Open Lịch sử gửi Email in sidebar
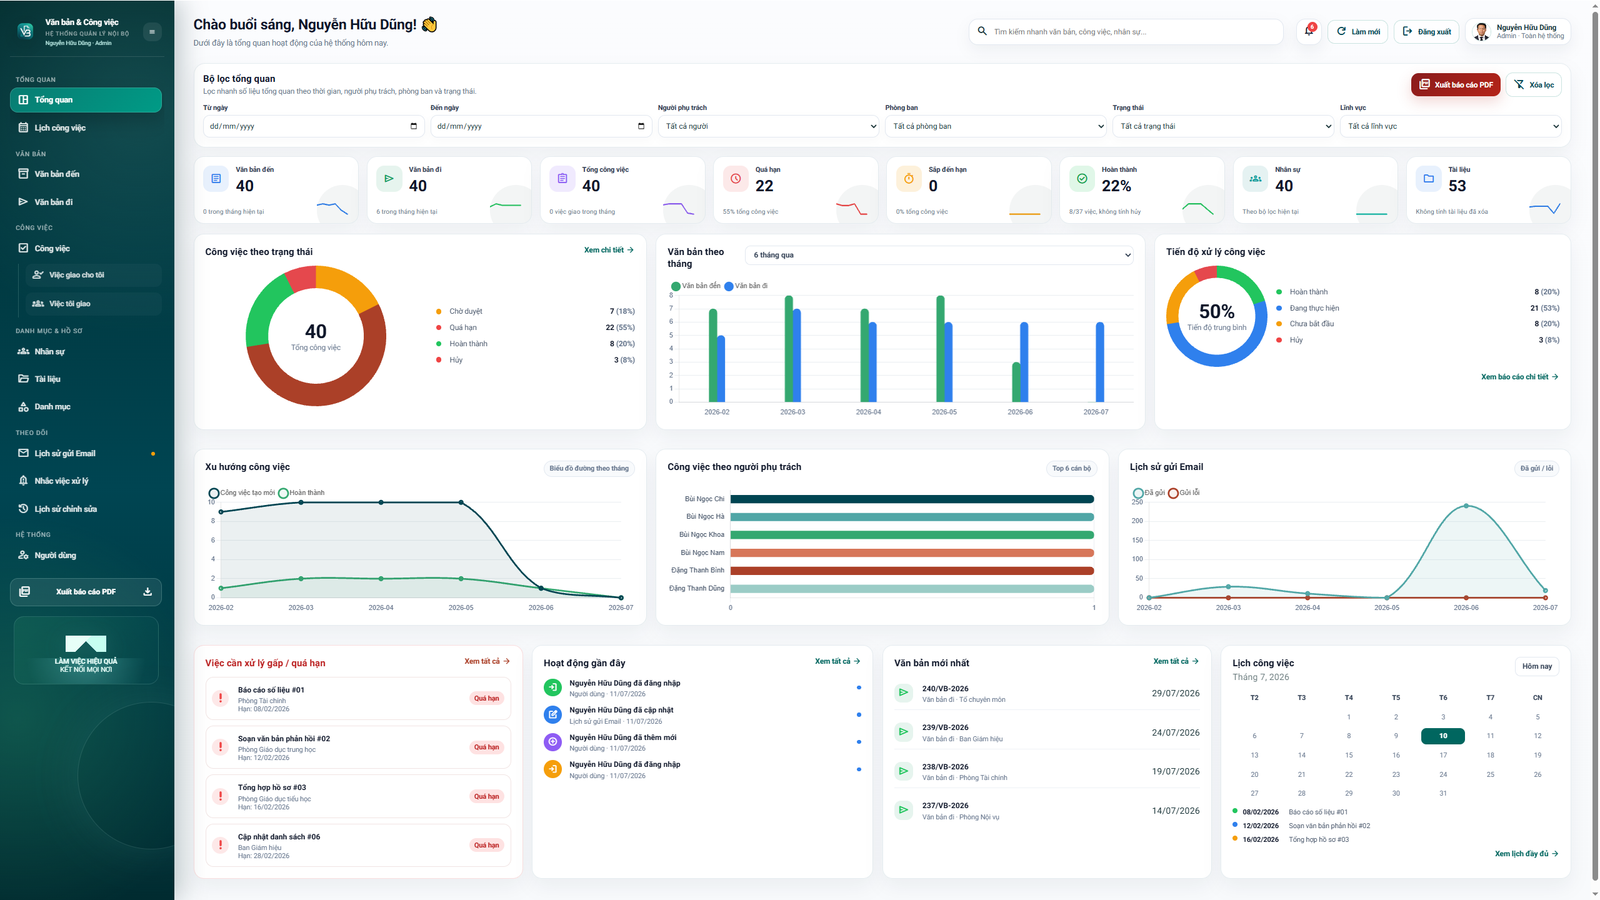This screenshot has width=1600, height=900. tap(86, 453)
